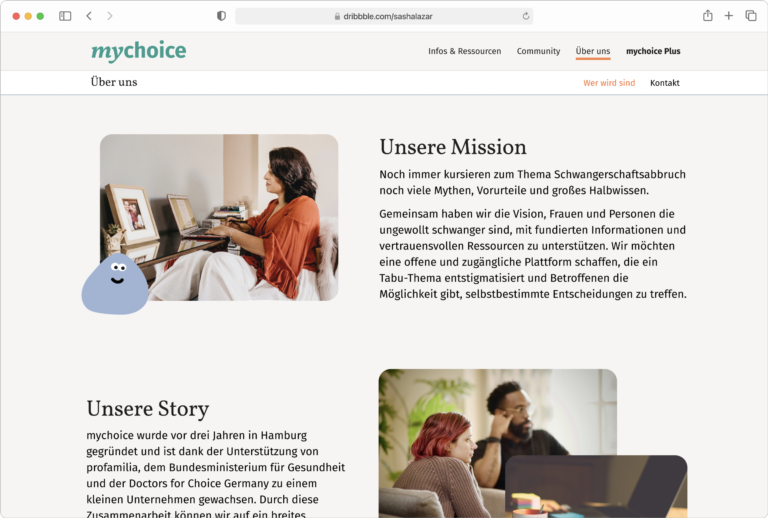Show the tab overview icon
The height and width of the screenshot is (518, 768).
pyautogui.click(x=751, y=16)
